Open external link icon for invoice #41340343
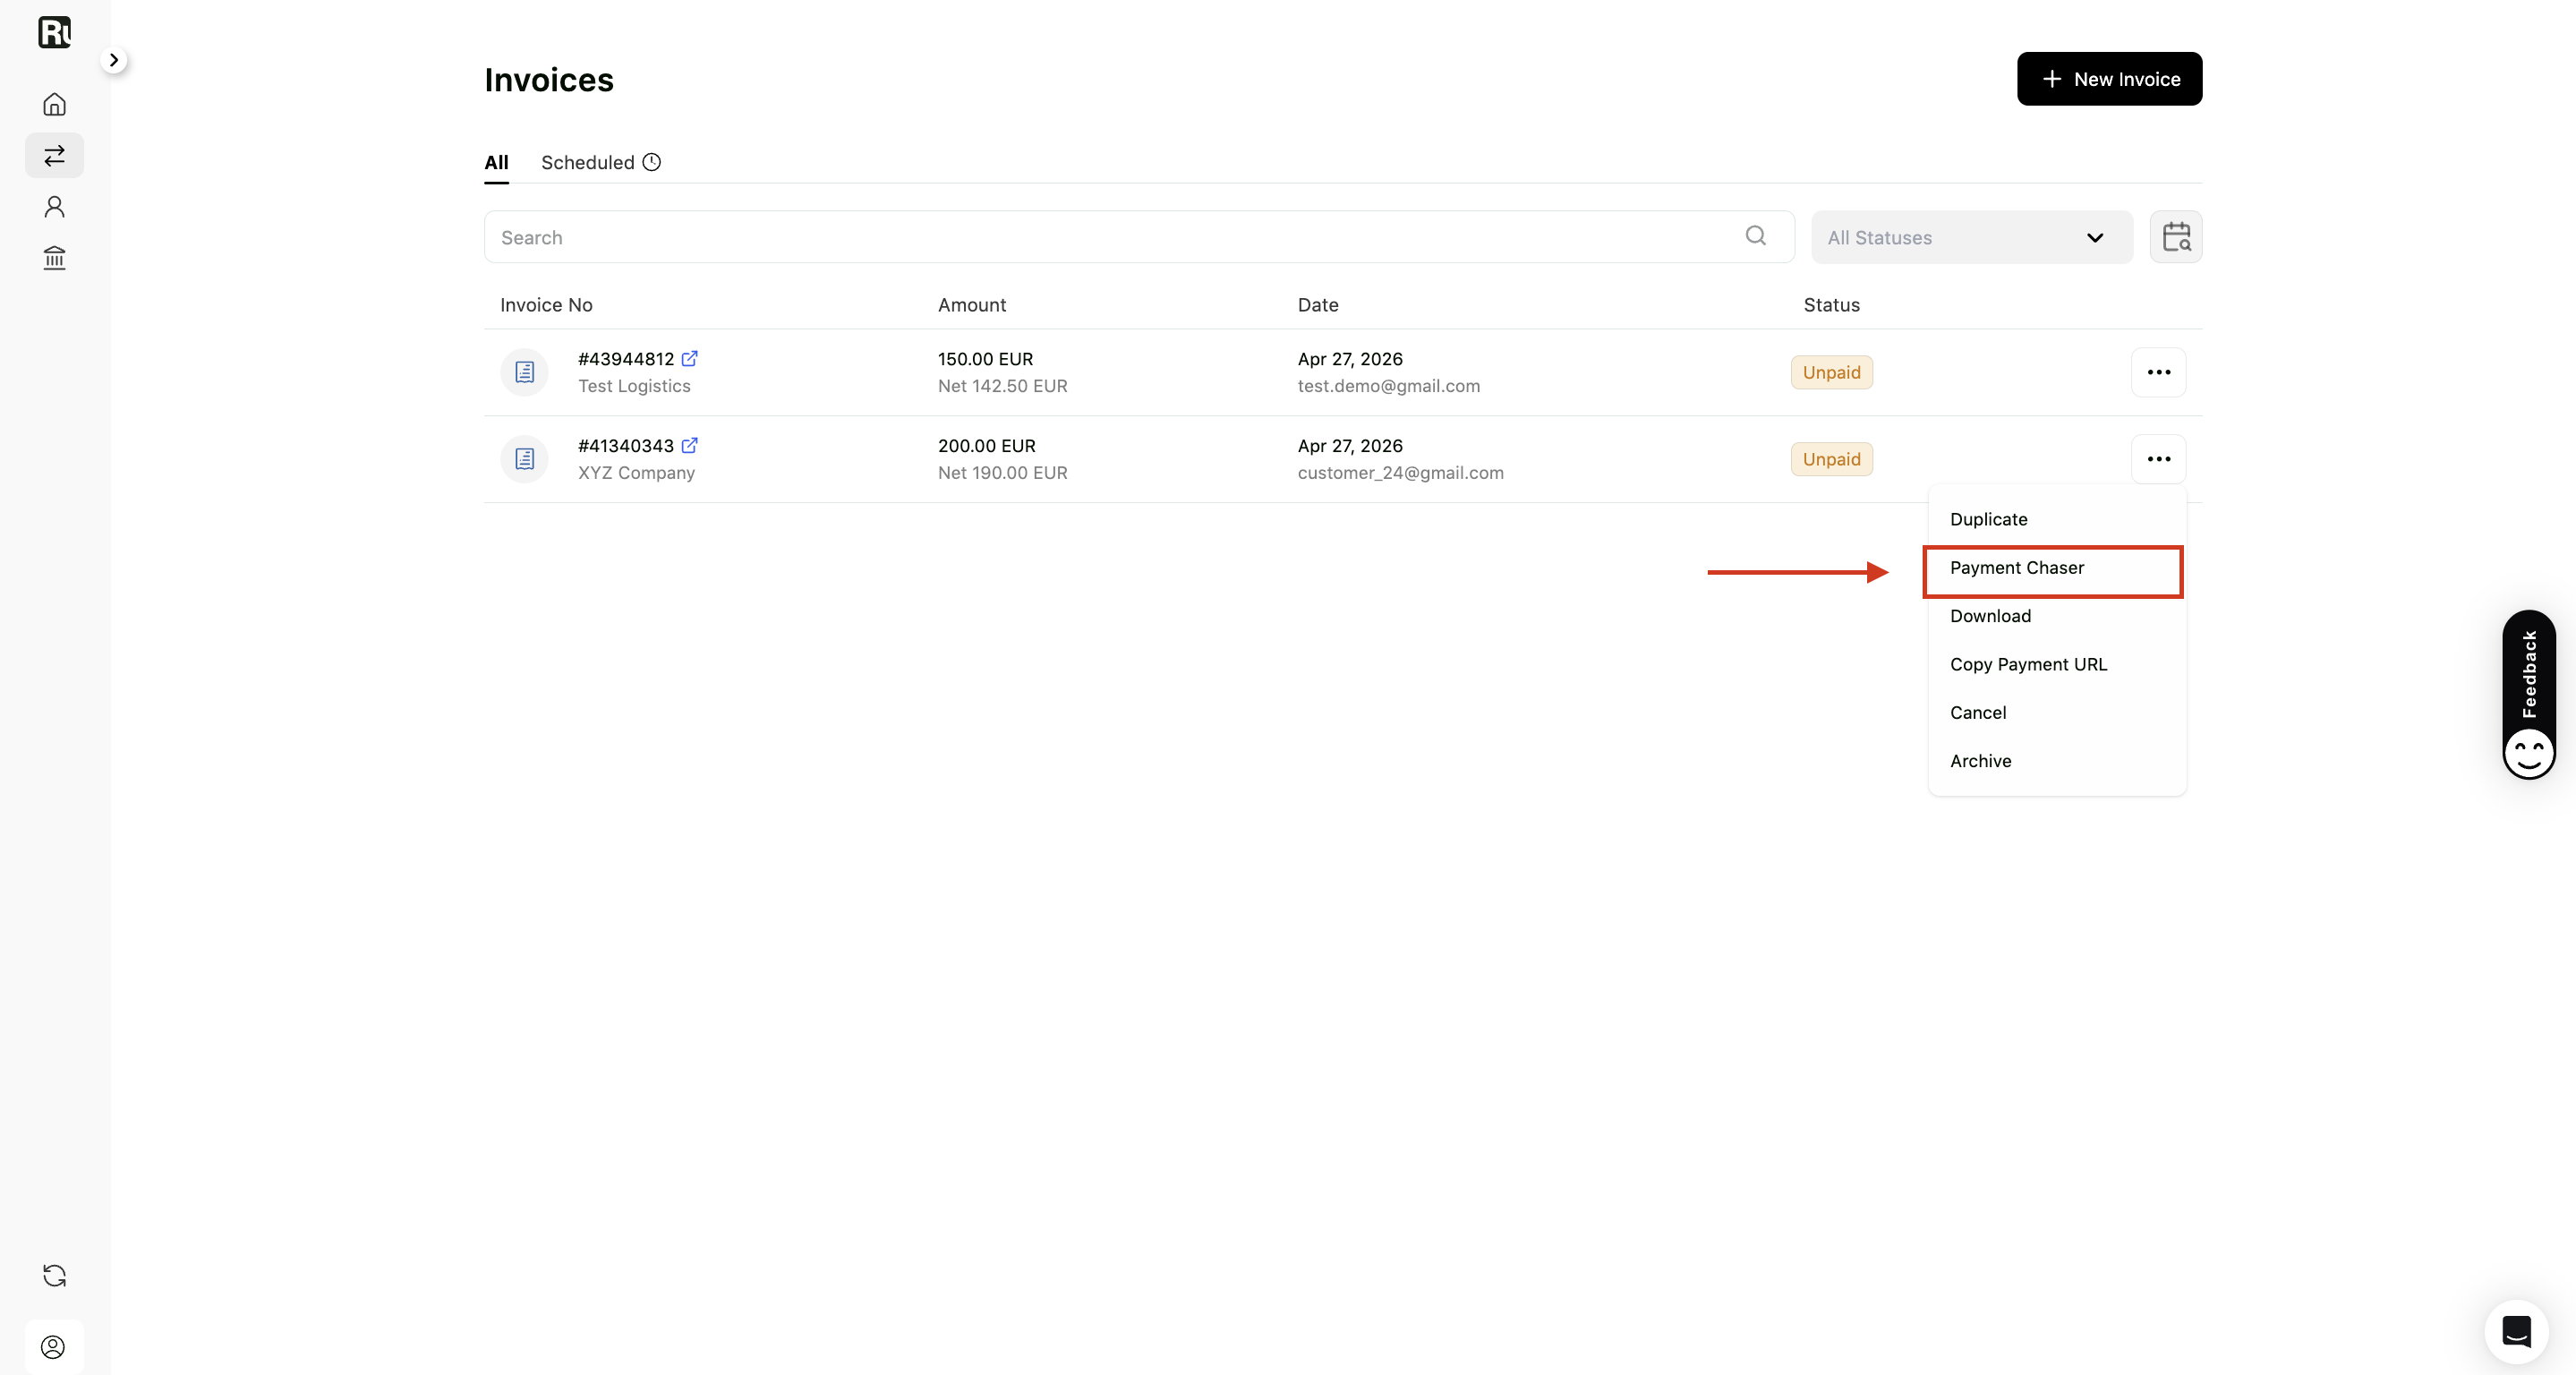Image resolution: width=2576 pixels, height=1375 pixels. 690,445
